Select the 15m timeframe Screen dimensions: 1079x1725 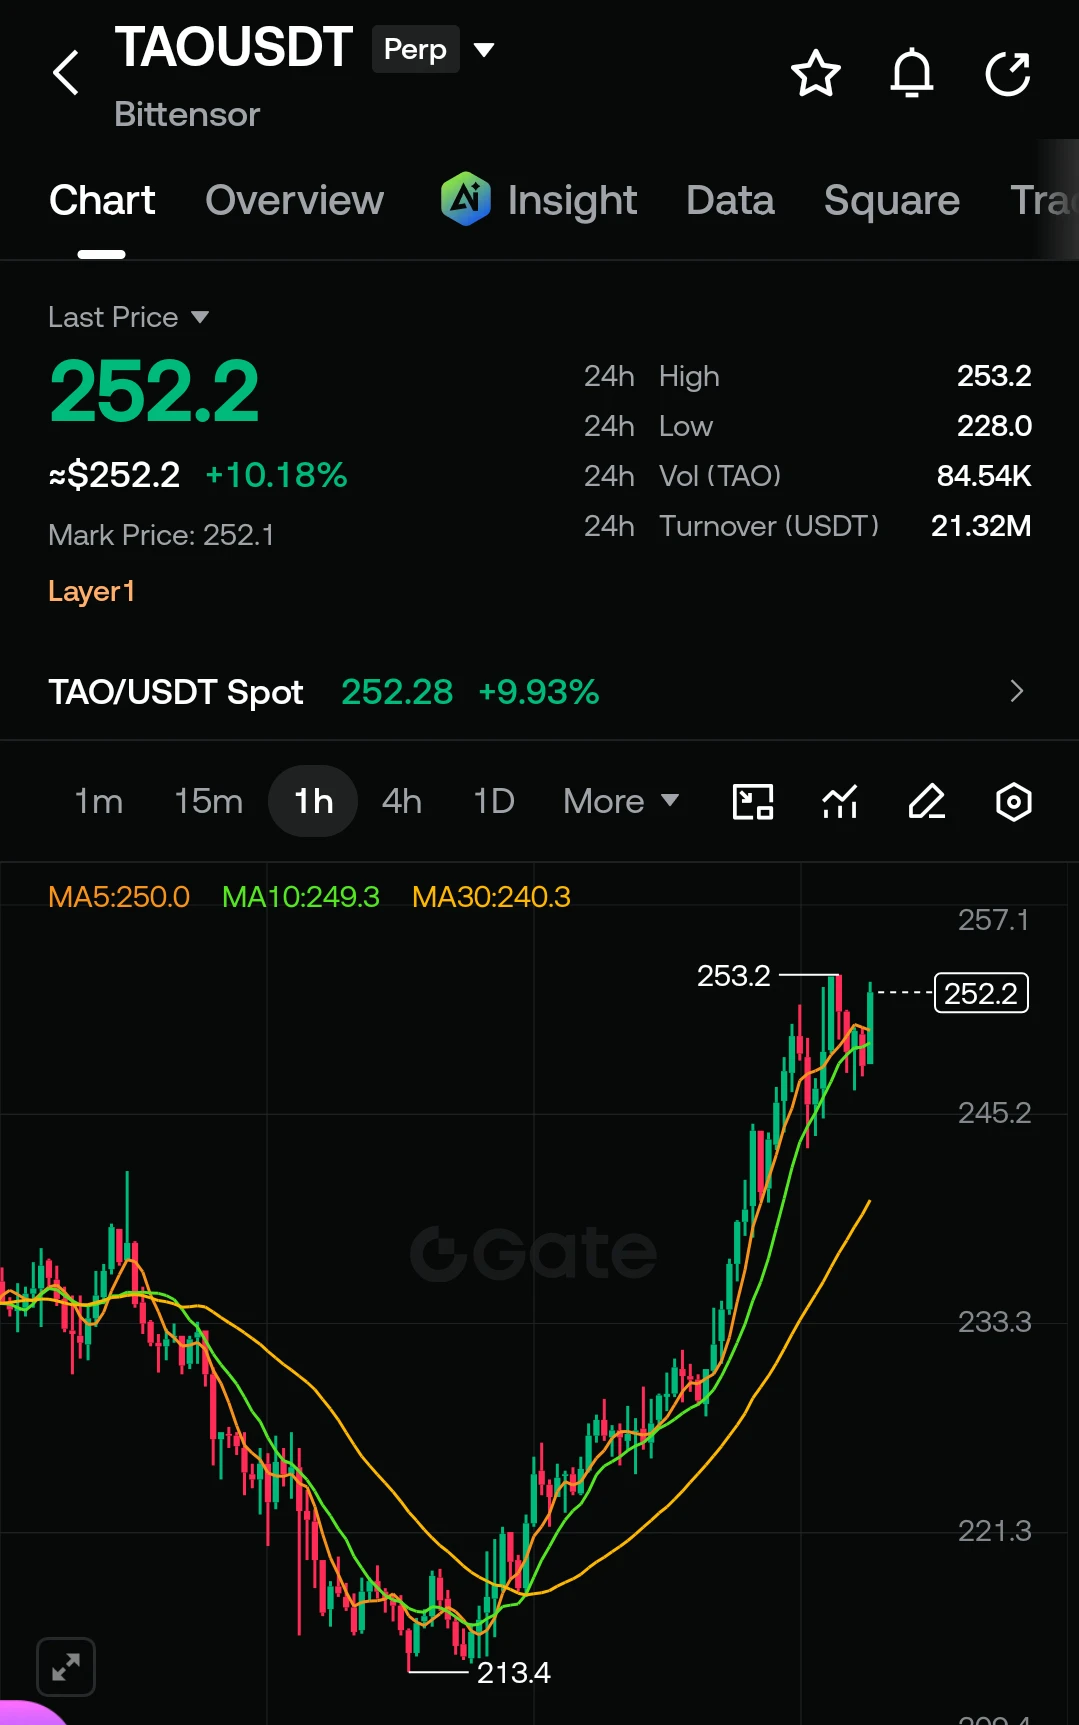(208, 801)
